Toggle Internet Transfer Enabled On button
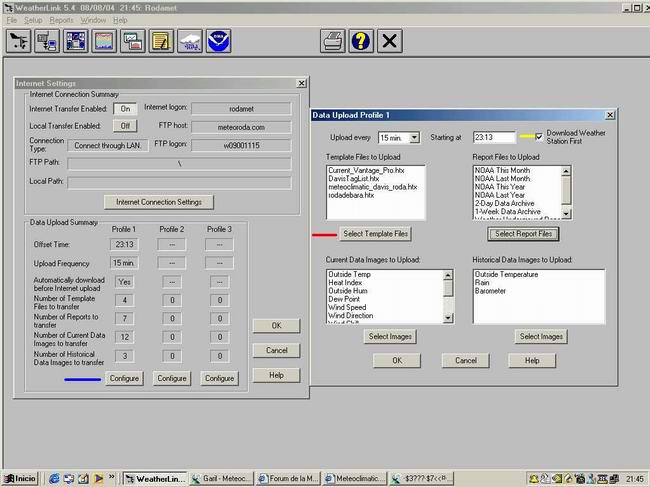The height and width of the screenshot is (487, 650). click(125, 109)
